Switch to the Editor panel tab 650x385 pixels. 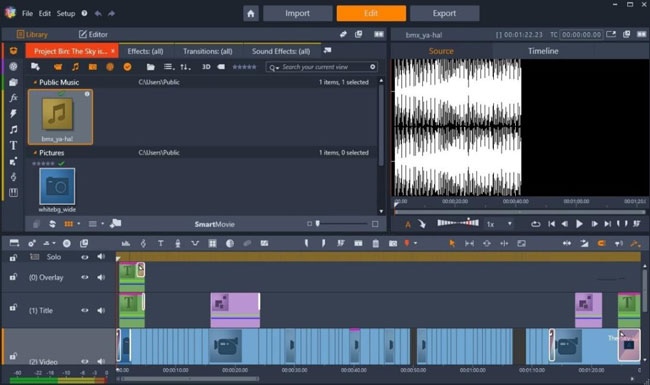point(93,34)
